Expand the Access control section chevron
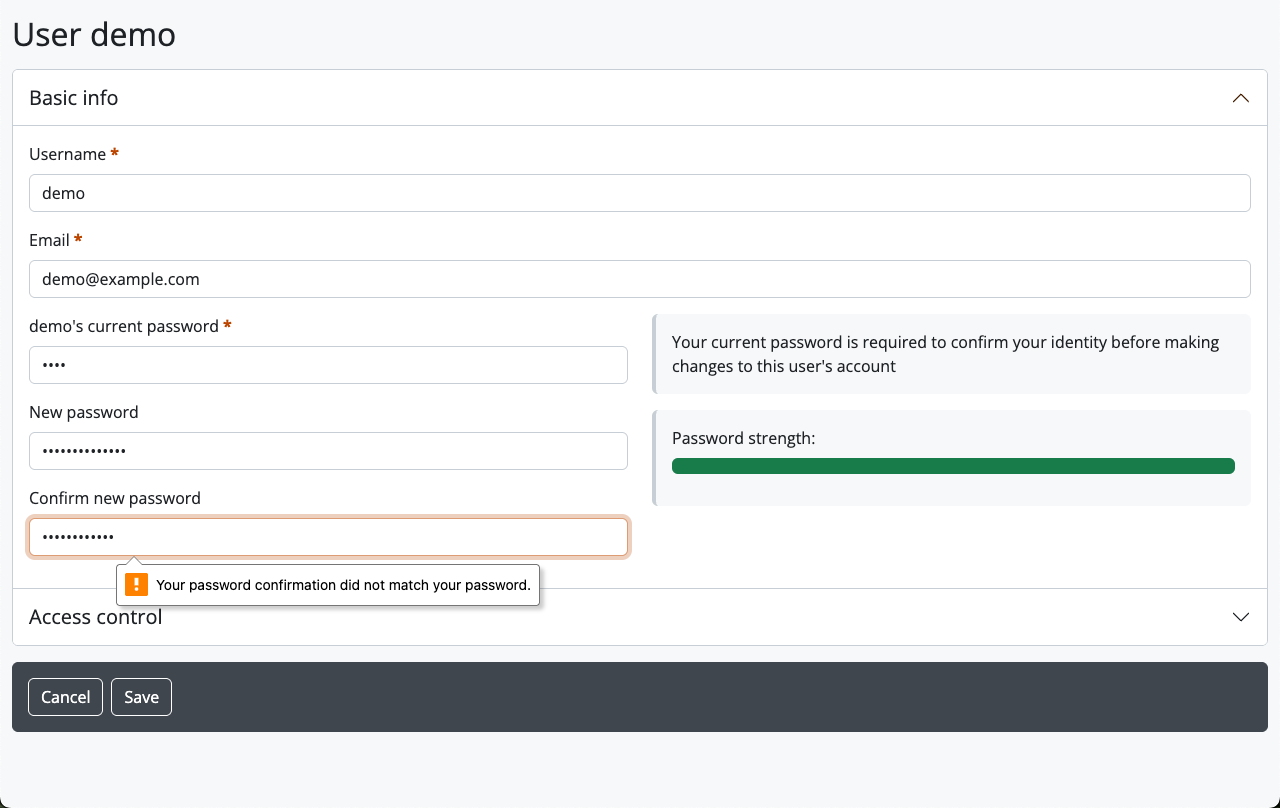The height and width of the screenshot is (808, 1280). click(1240, 617)
